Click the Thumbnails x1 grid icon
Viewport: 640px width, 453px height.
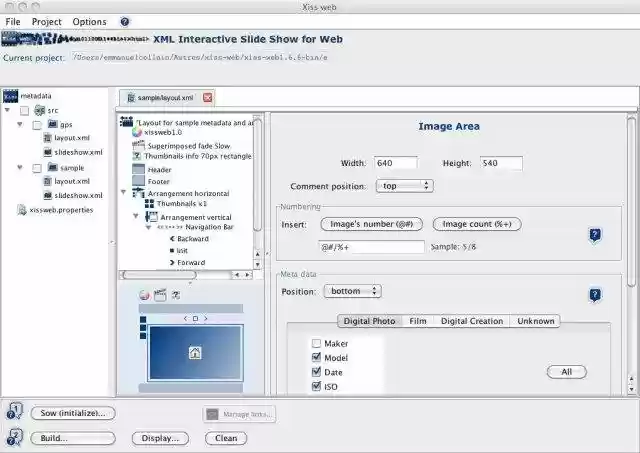click(x=149, y=203)
